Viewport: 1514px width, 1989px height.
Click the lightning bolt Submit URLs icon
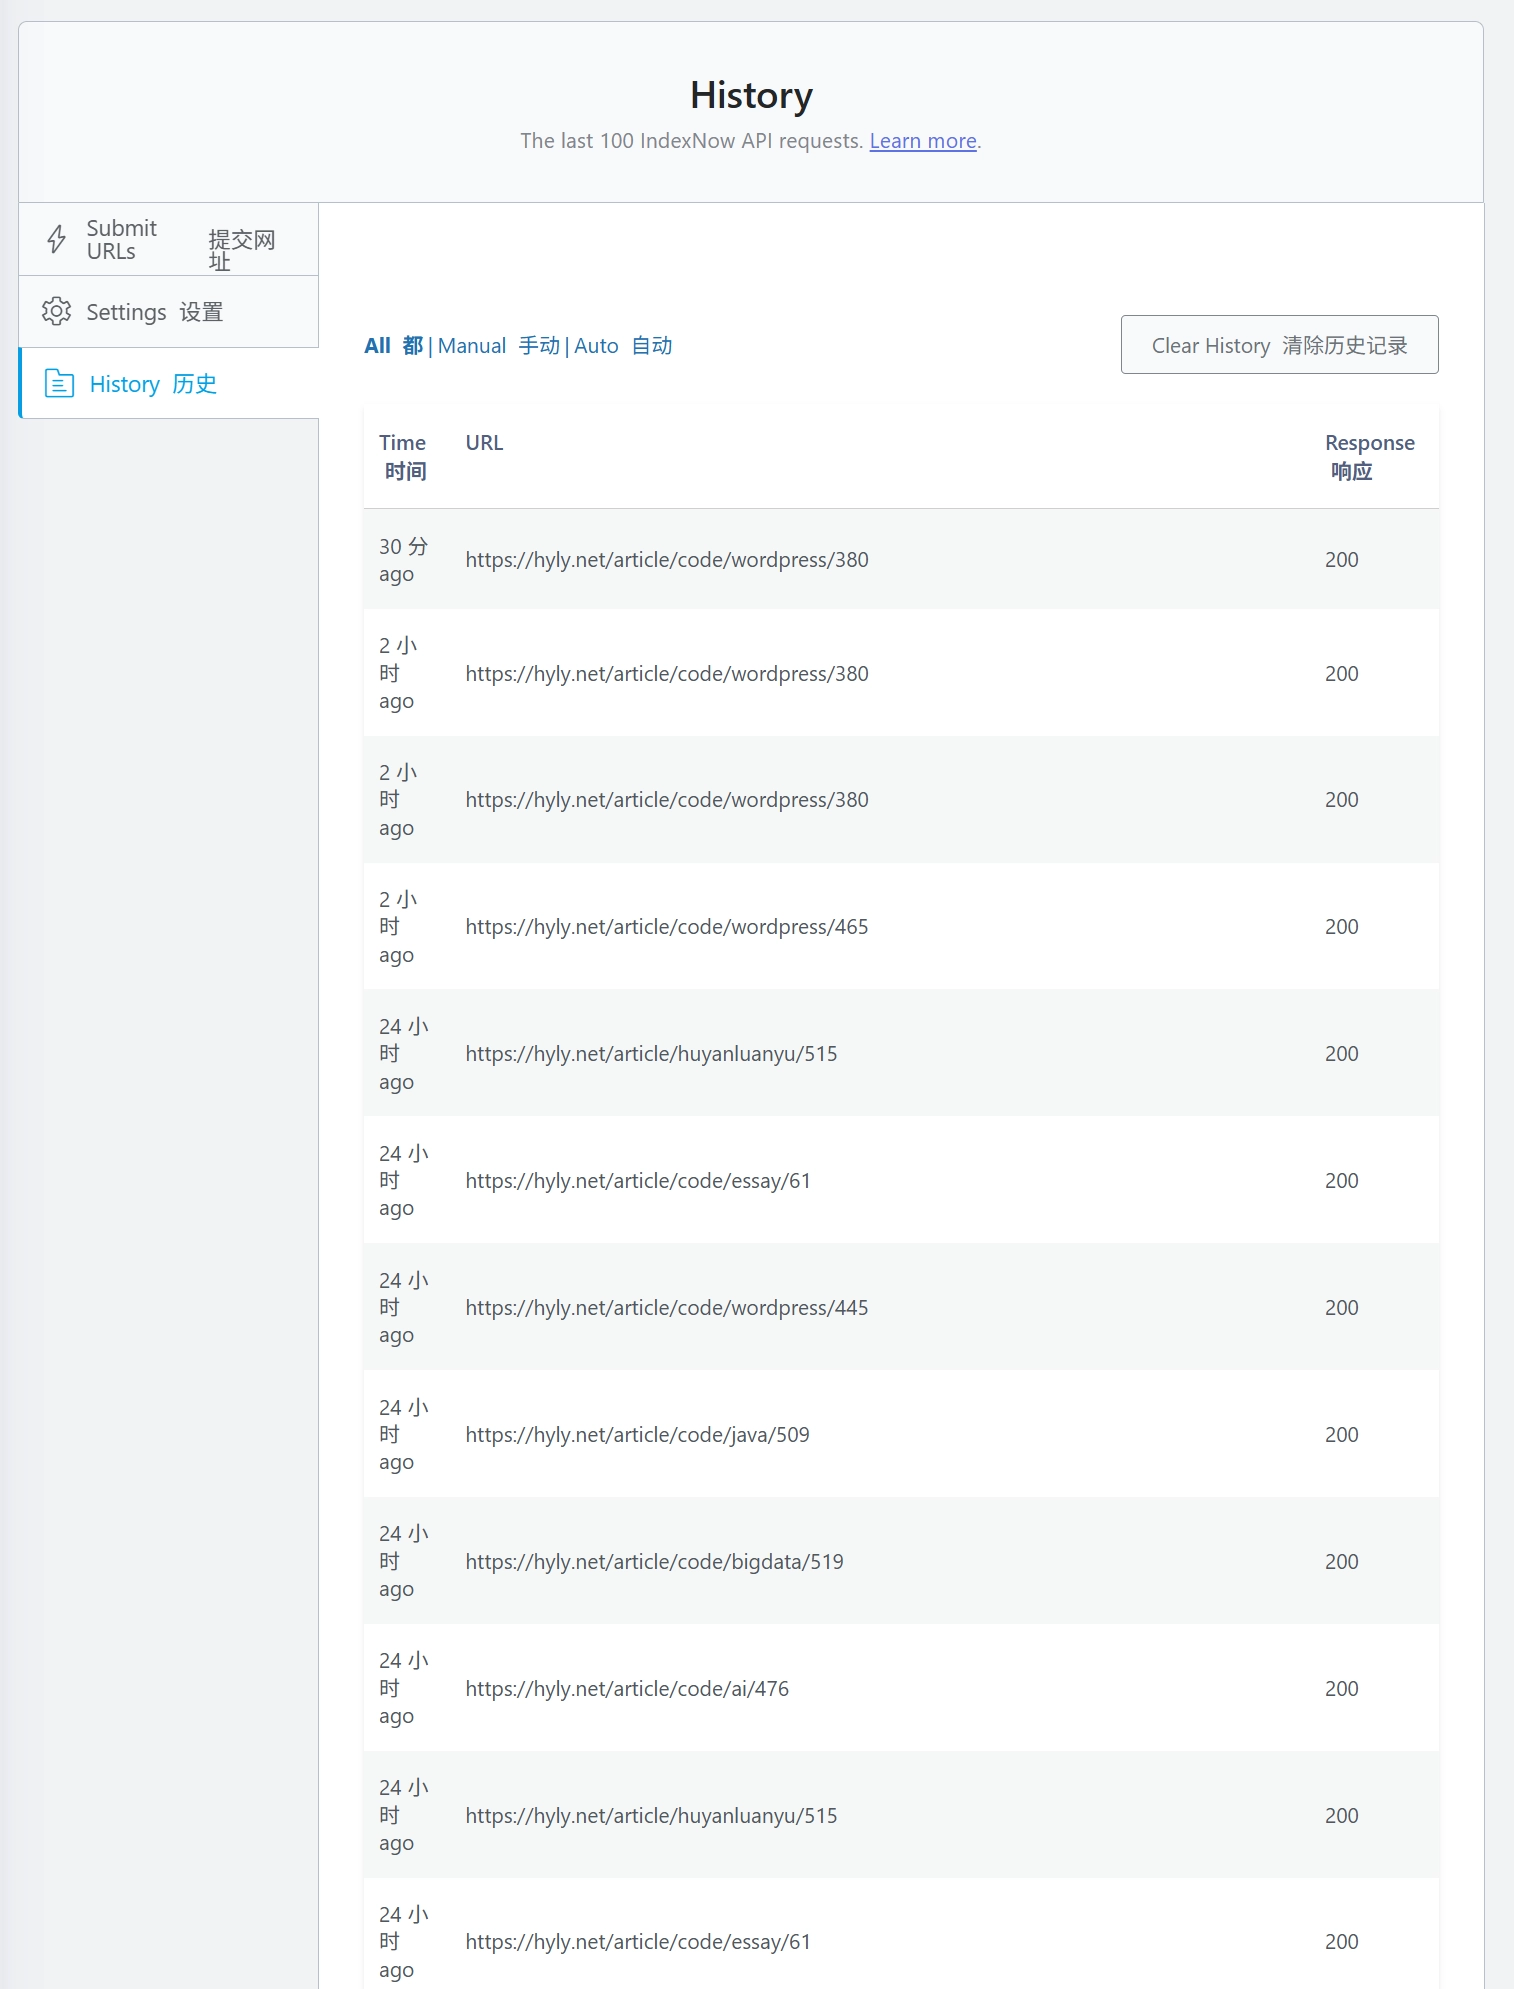[57, 239]
